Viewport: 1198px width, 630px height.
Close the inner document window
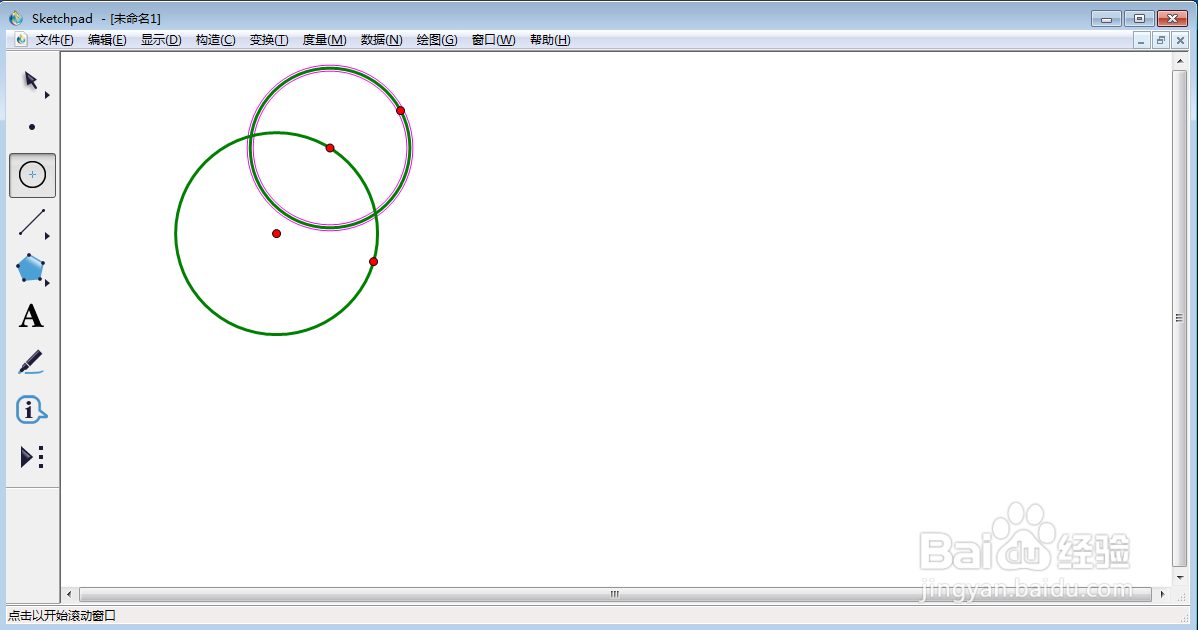click(1180, 40)
